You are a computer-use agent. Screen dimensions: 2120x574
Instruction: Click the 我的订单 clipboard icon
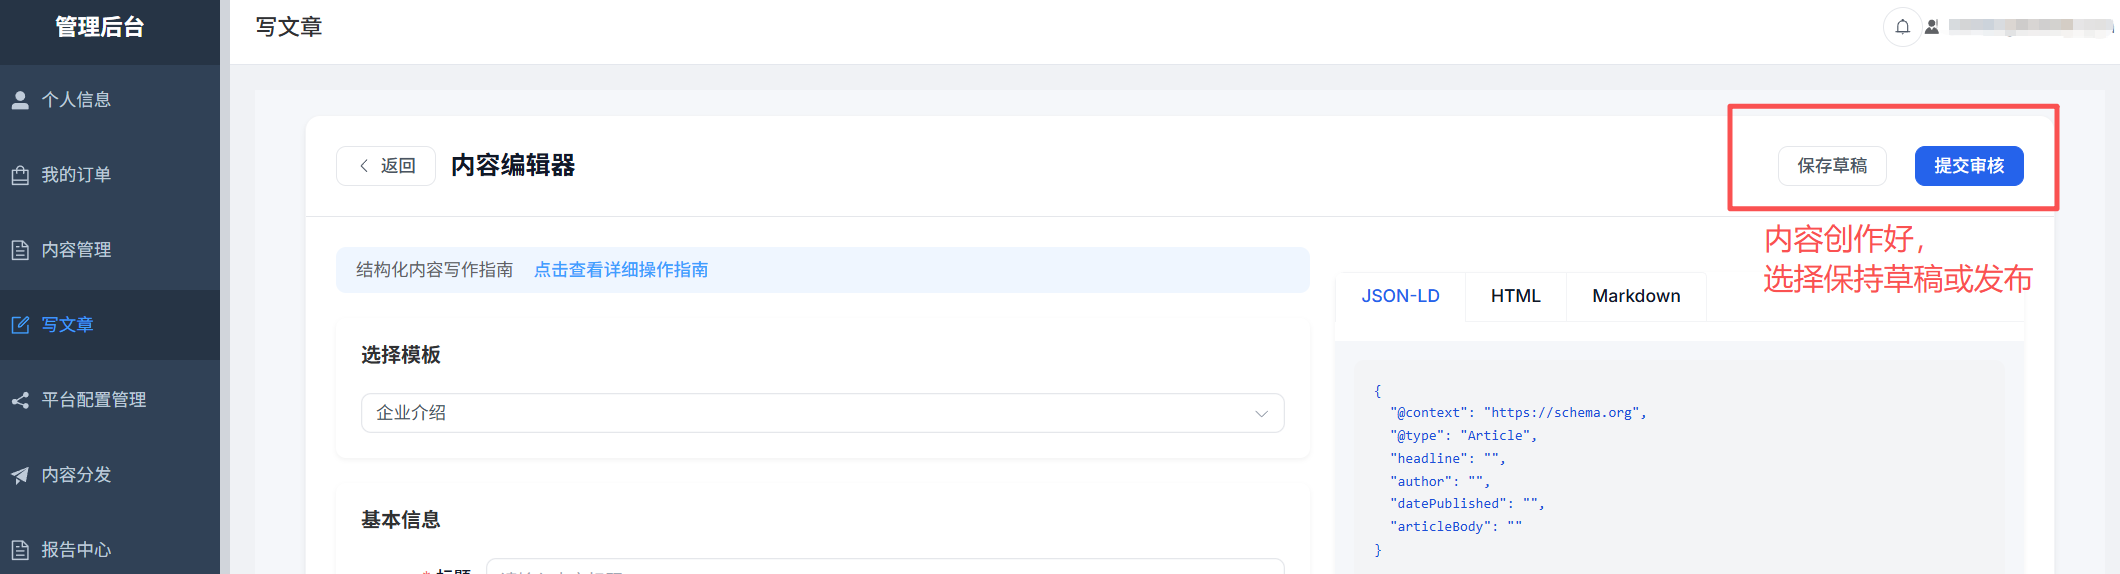click(x=20, y=175)
